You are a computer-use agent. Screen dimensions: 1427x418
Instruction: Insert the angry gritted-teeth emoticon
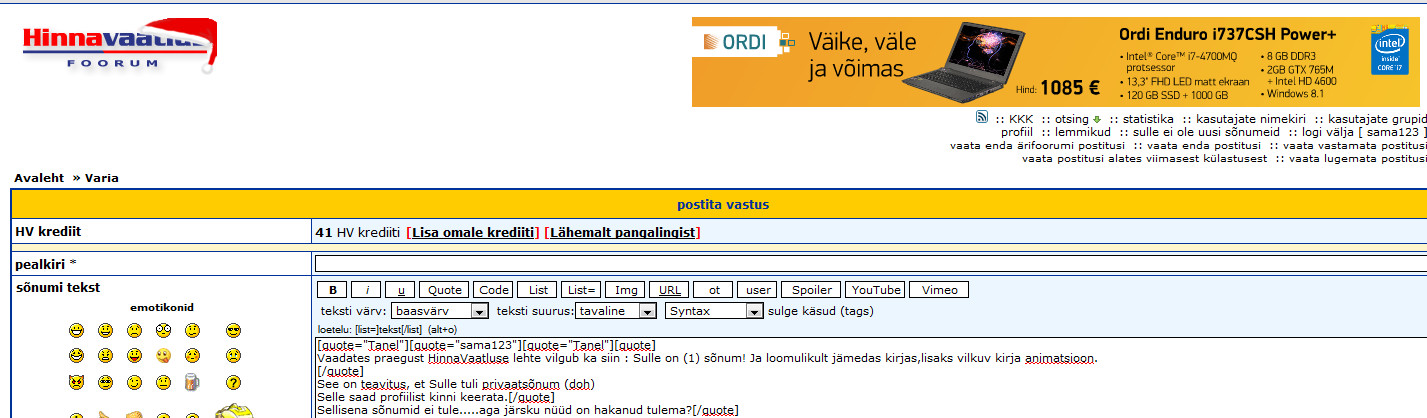(105, 356)
